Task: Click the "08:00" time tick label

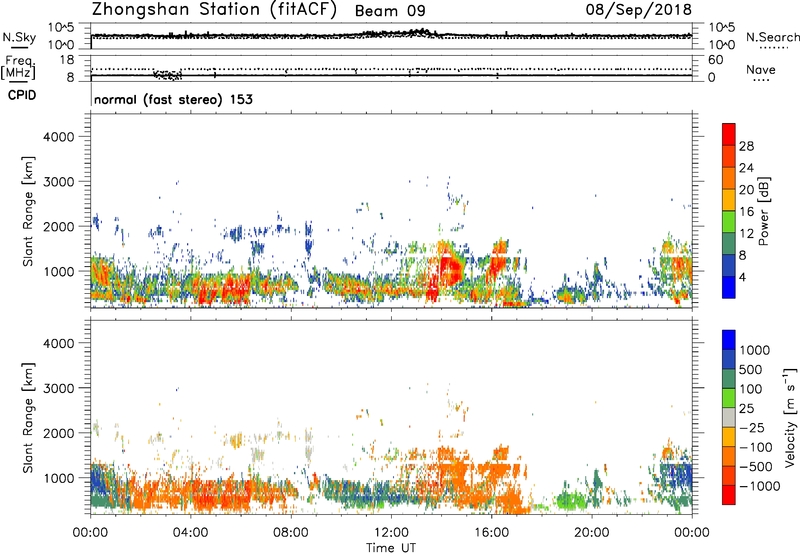Action: pos(291,533)
